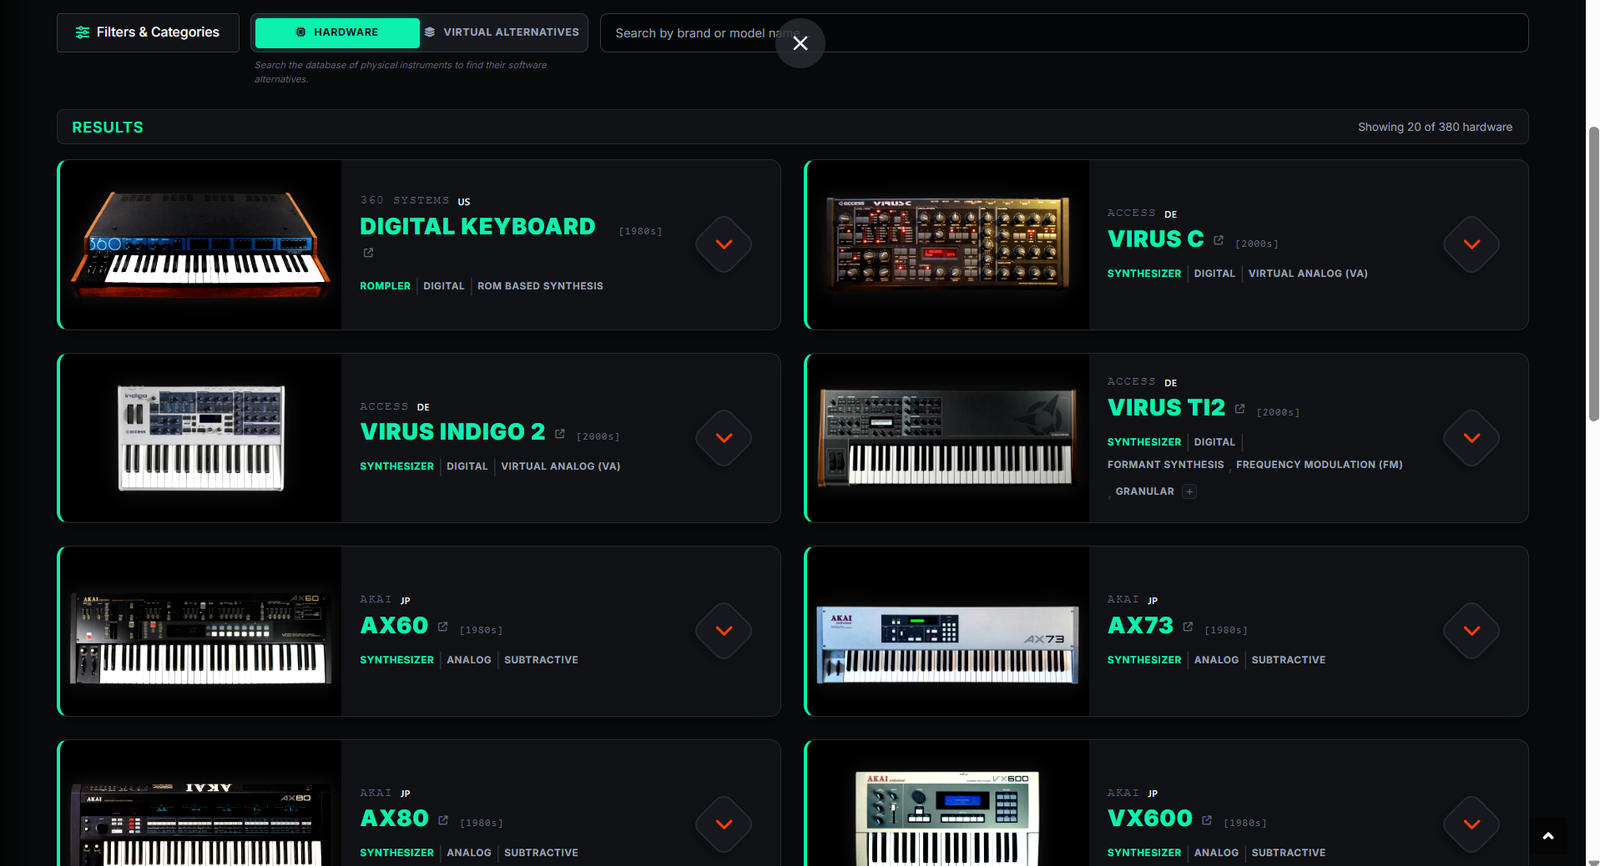The width and height of the screenshot is (1600, 866).
Task: View the Virus Indigo 2 photo
Action: coord(200,438)
